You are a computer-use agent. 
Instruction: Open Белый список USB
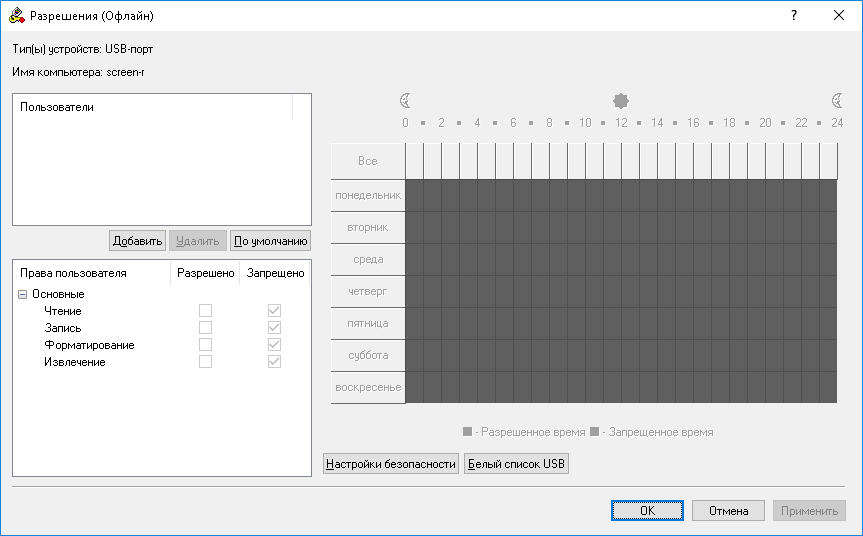516,464
